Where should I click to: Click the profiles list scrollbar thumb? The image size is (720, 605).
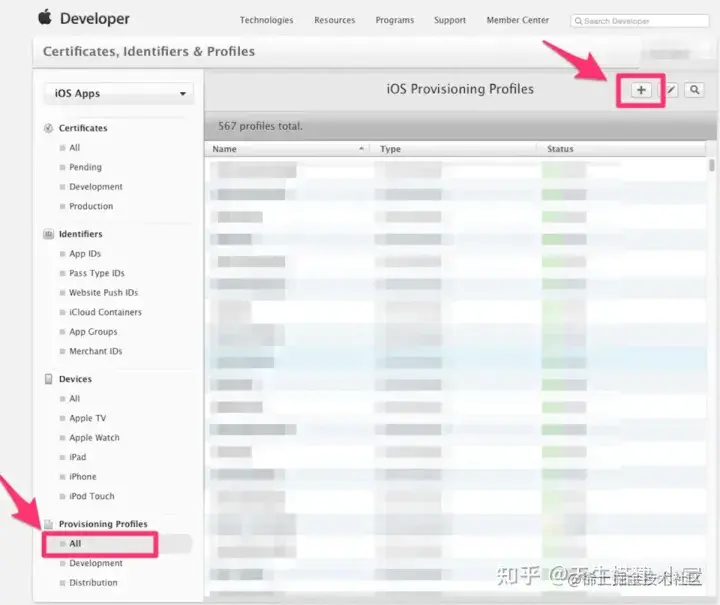tap(711, 165)
